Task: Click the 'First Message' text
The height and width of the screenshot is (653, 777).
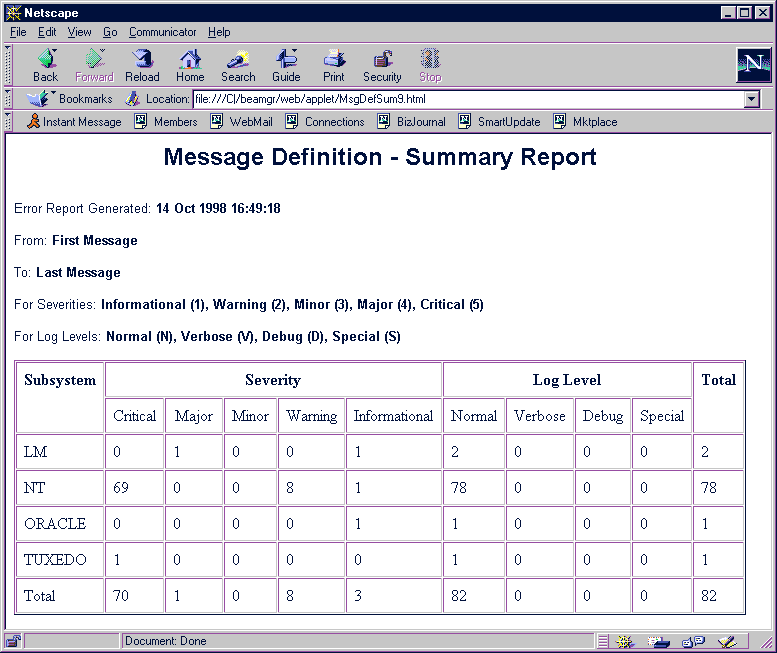Action: [95, 240]
